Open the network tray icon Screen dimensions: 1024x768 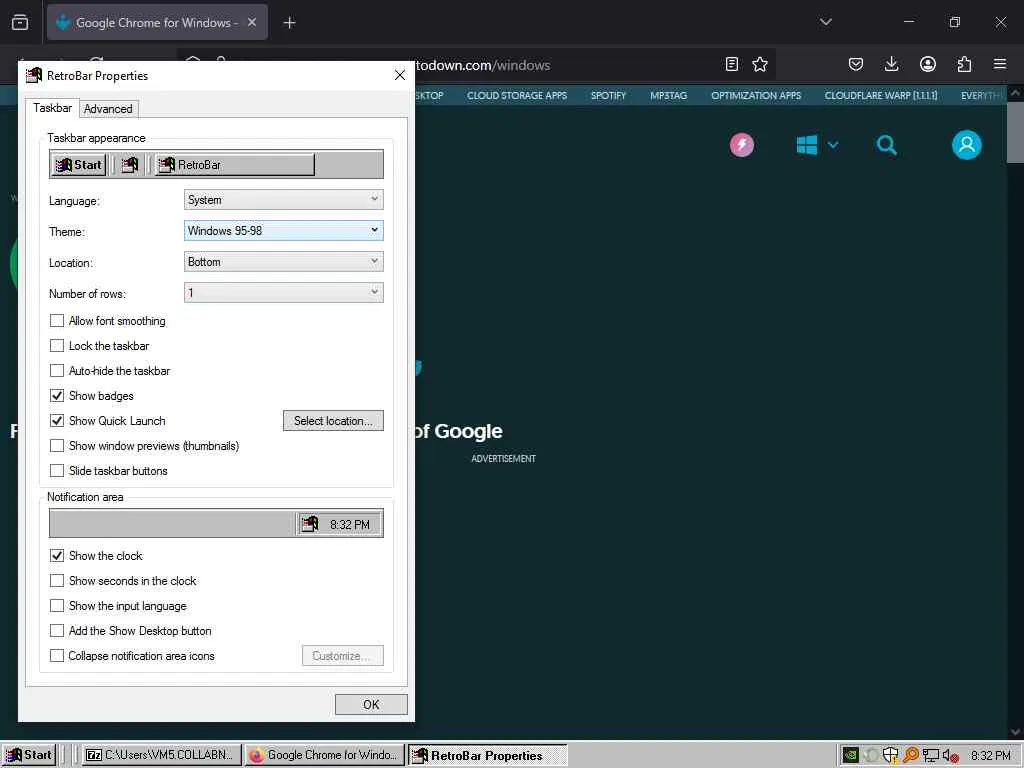point(931,756)
